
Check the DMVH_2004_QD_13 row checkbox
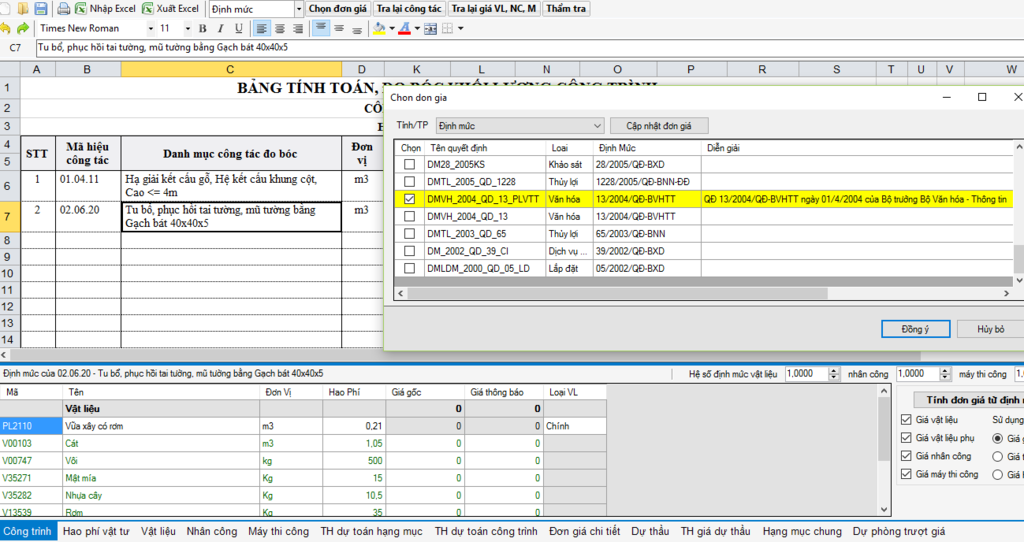409,216
